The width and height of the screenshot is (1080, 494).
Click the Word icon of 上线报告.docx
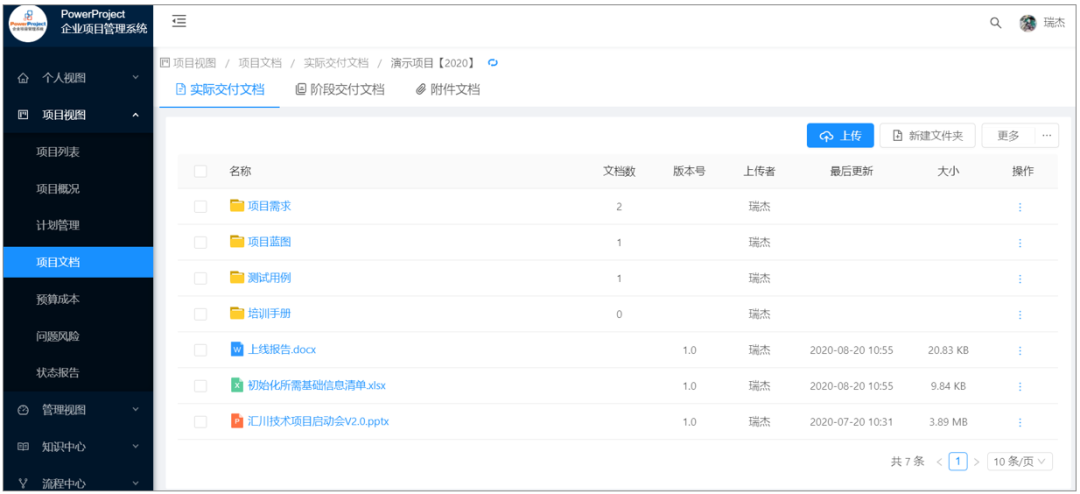pos(237,349)
